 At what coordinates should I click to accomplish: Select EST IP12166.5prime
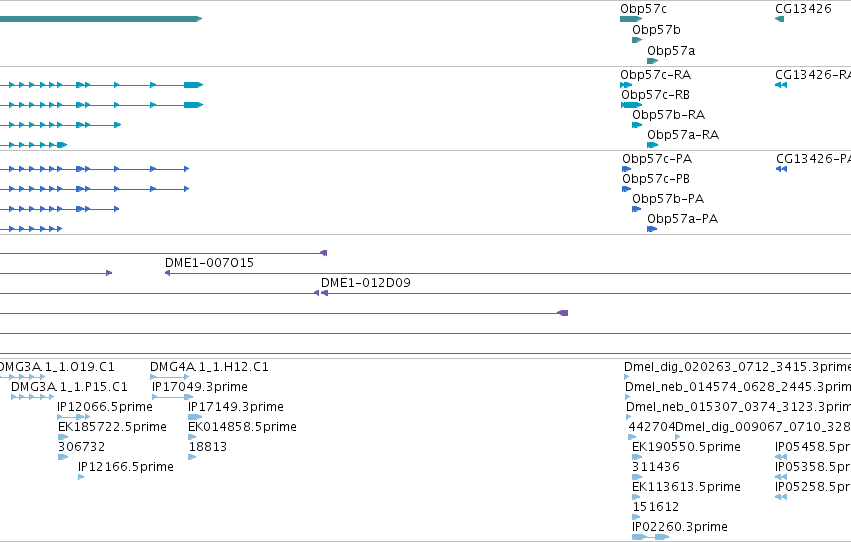coord(126,468)
